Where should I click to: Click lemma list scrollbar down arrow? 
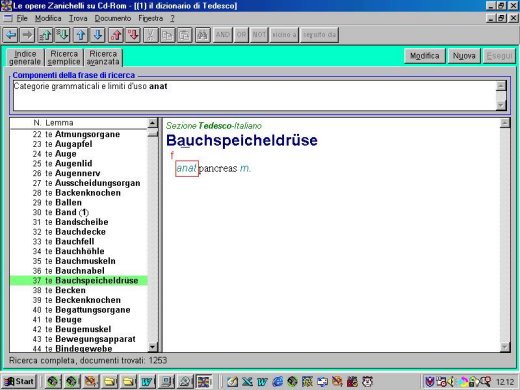click(153, 347)
